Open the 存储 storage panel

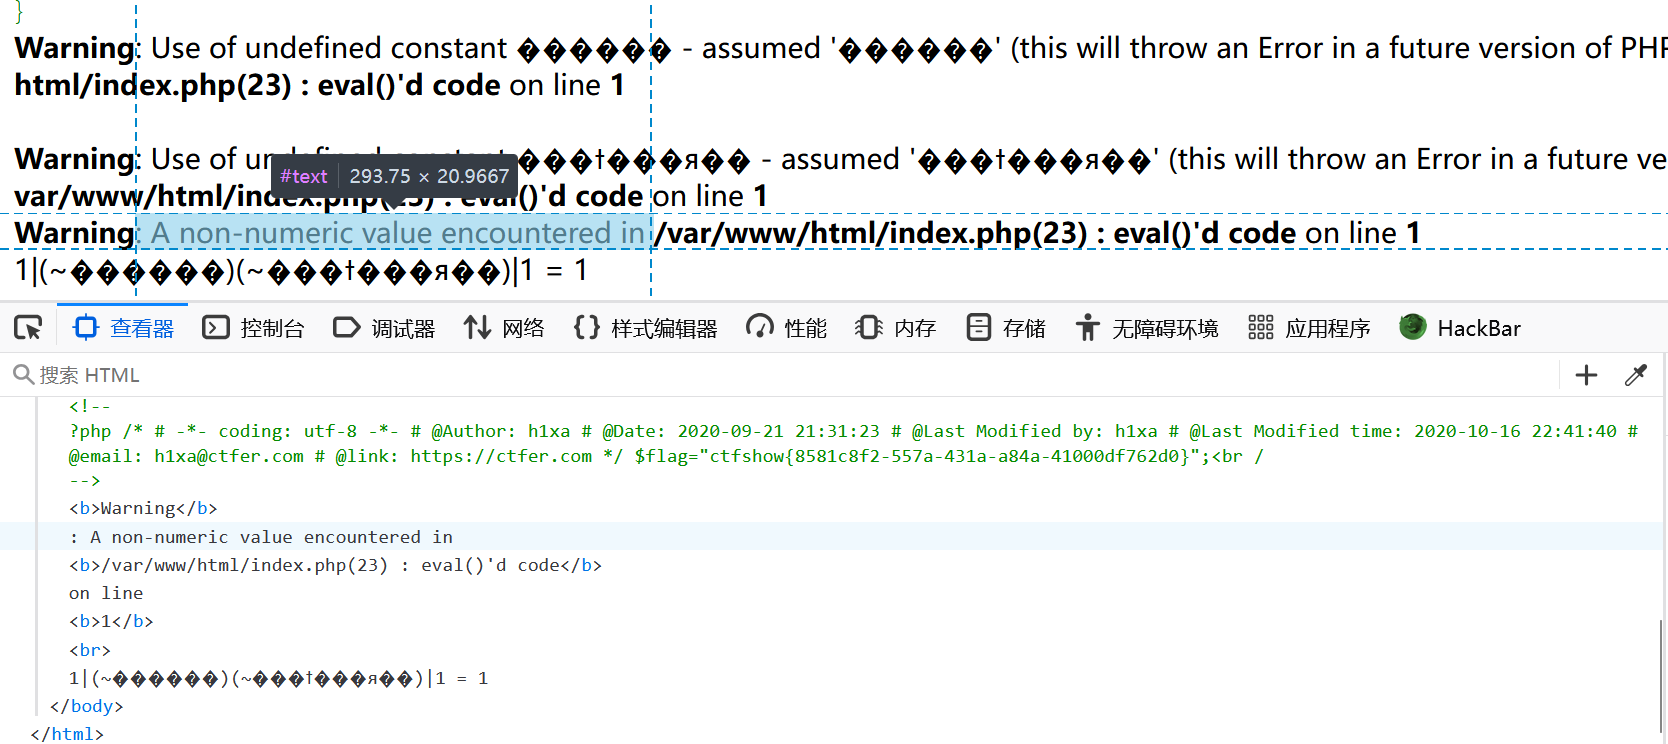coord(1006,328)
